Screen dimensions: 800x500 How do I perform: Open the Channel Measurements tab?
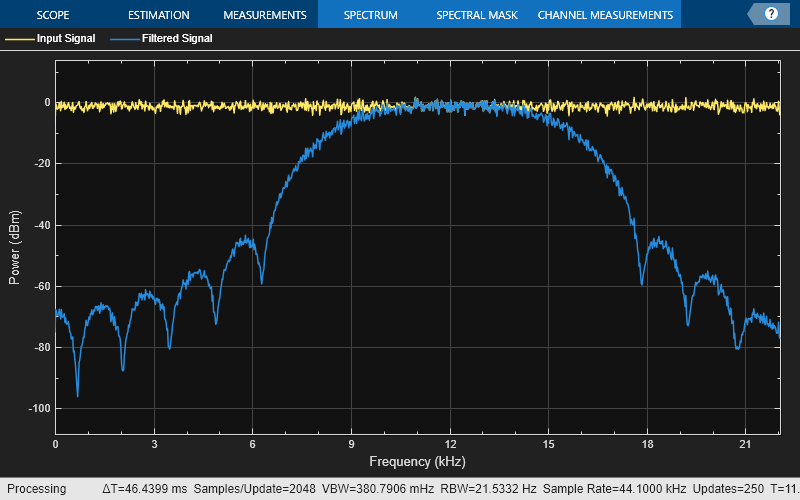coord(605,15)
